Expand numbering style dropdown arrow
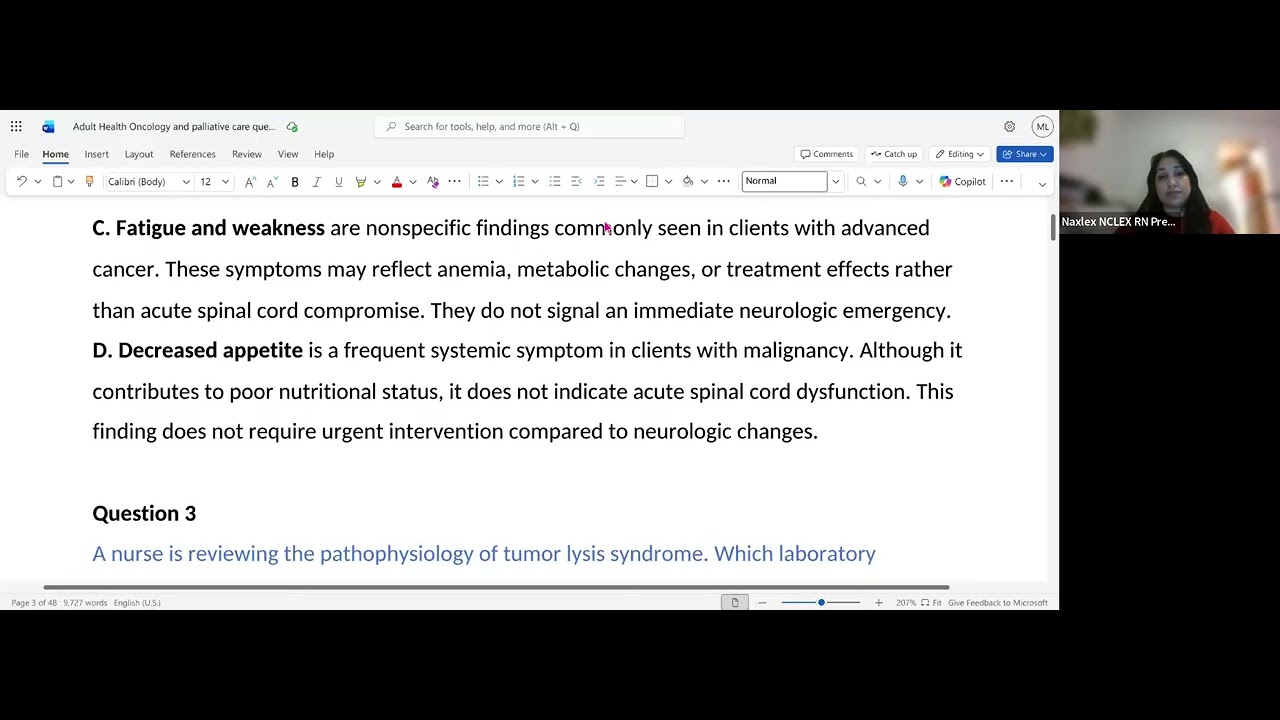This screenshot has width=1280, height=720. point(535,182)
